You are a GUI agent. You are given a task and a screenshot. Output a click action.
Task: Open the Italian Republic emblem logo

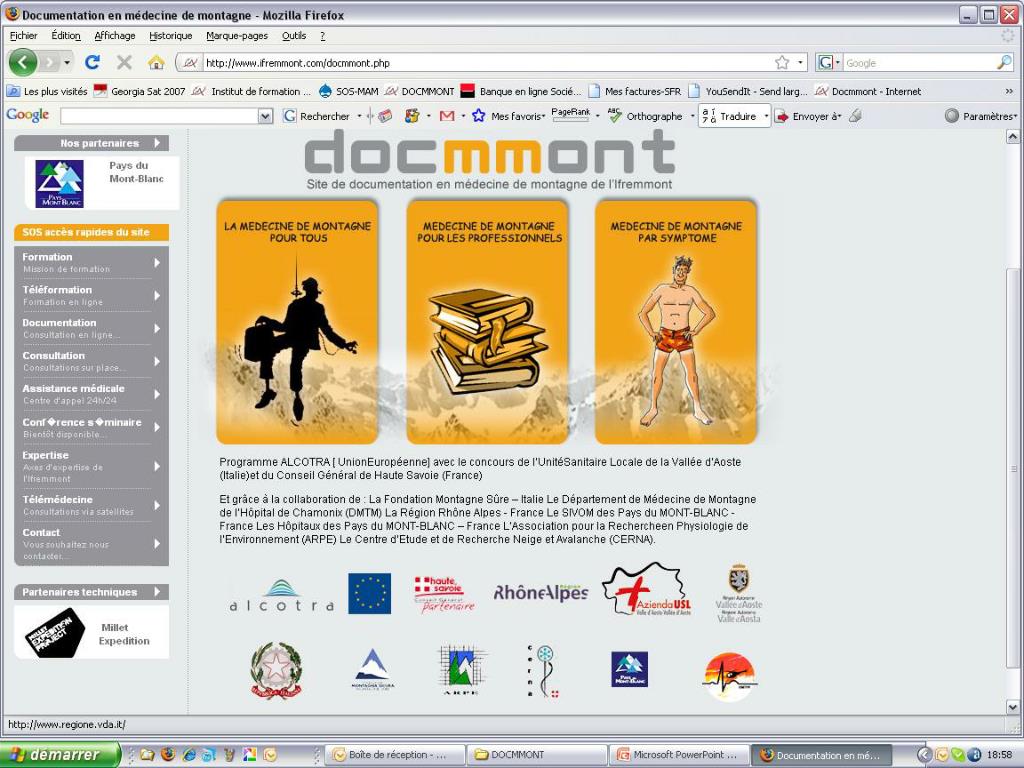pos(276,671)
